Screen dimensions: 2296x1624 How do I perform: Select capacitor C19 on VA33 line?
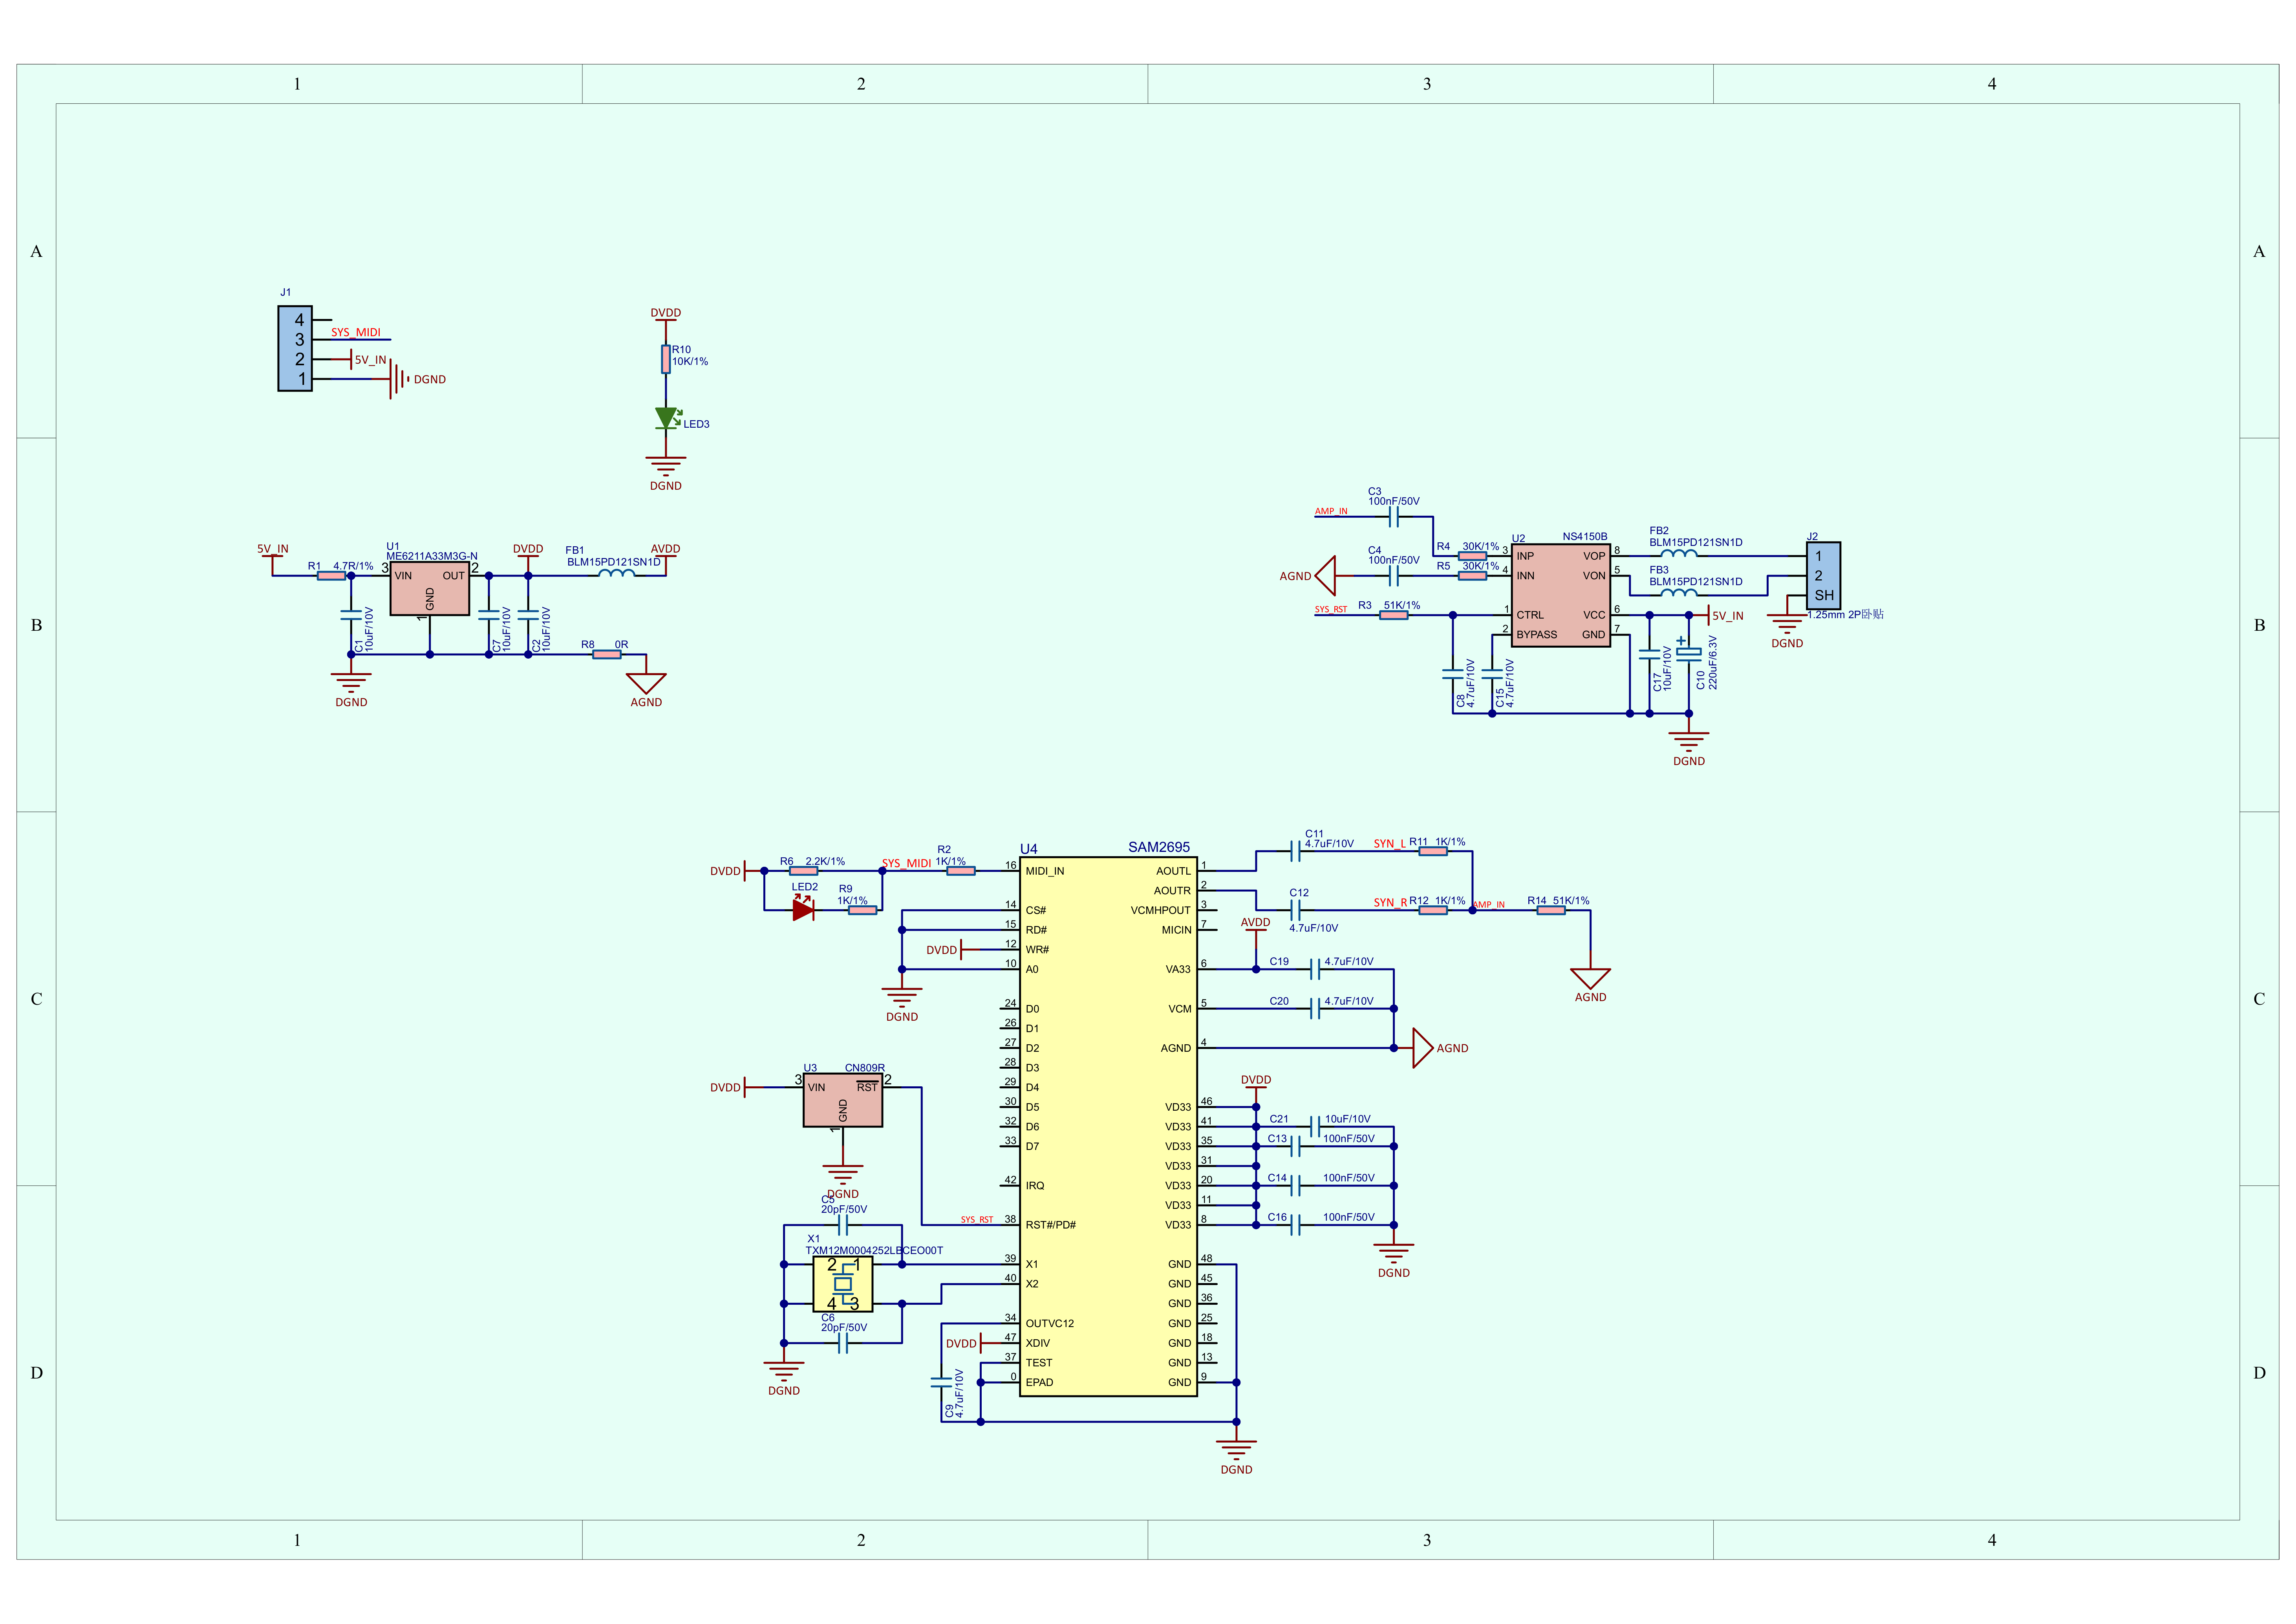1316,969
